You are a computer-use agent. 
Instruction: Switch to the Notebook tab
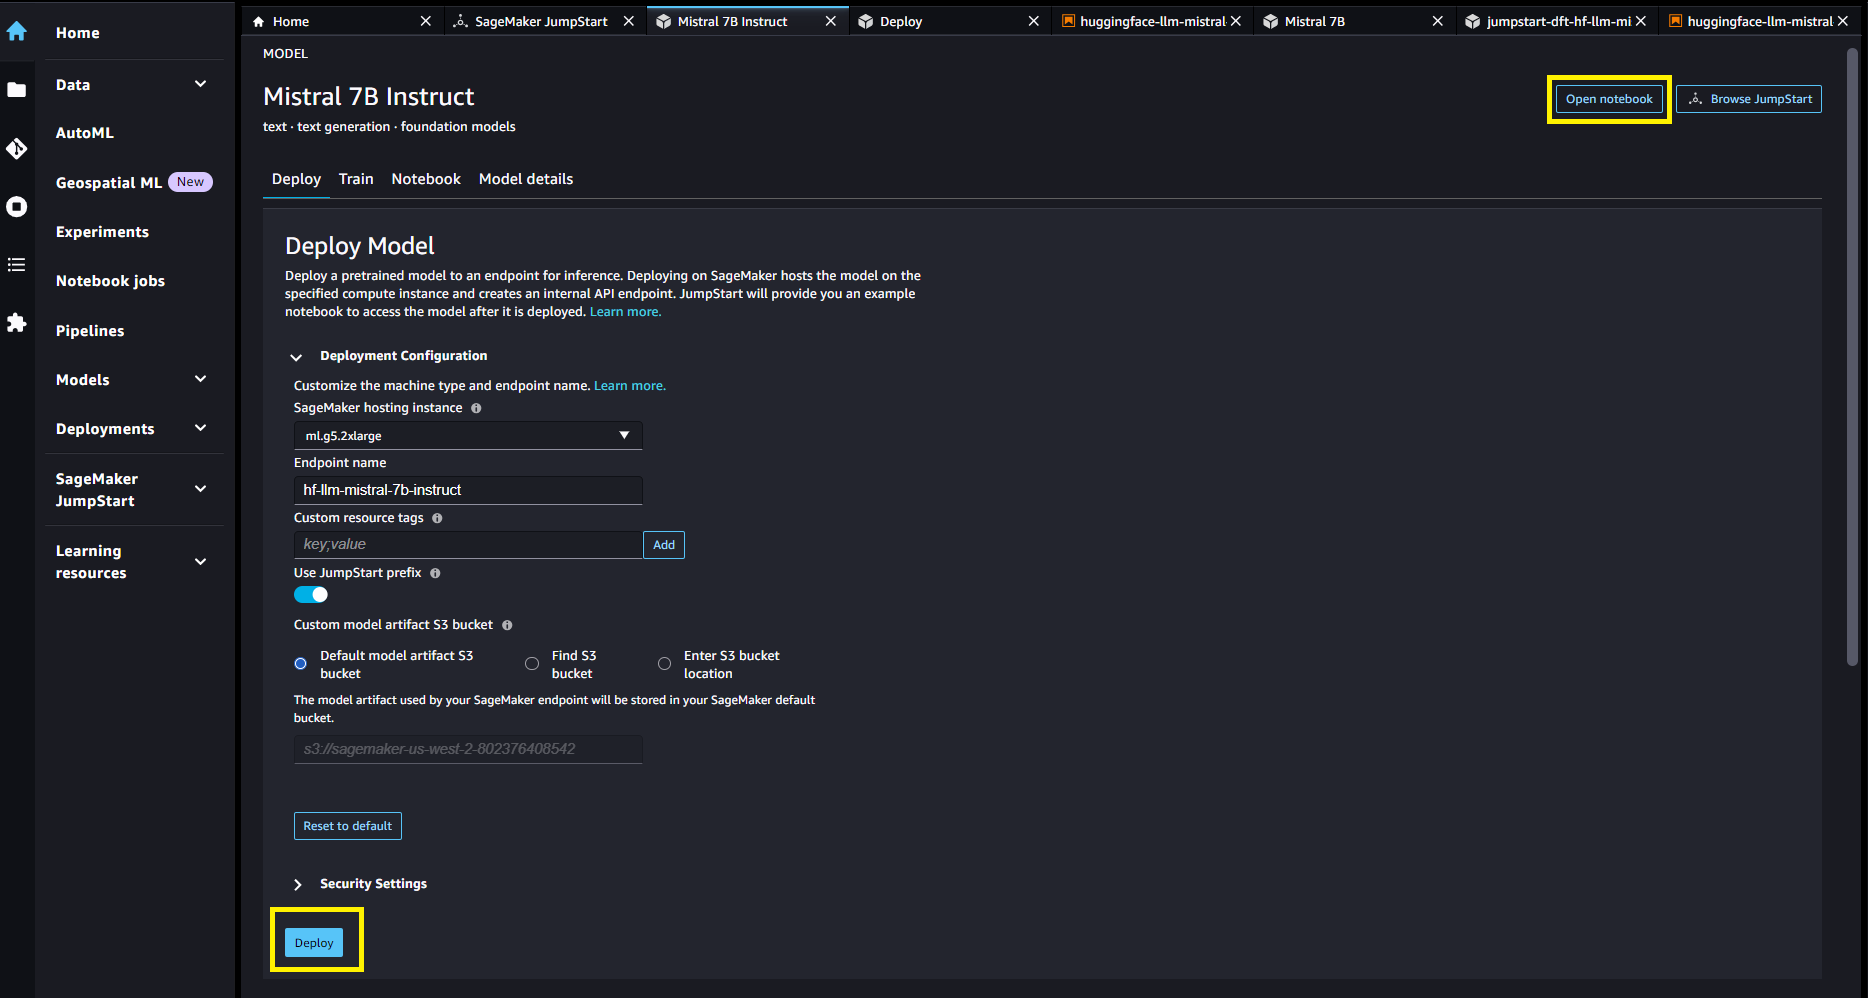(x=426, y=179)
